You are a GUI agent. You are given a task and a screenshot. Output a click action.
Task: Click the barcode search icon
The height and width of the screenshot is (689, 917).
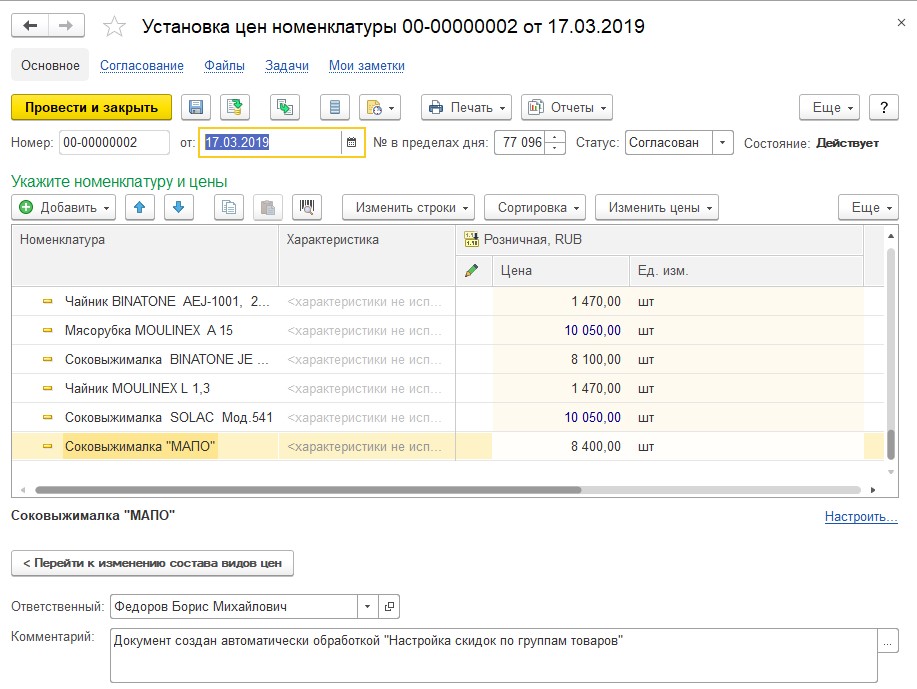307,208
